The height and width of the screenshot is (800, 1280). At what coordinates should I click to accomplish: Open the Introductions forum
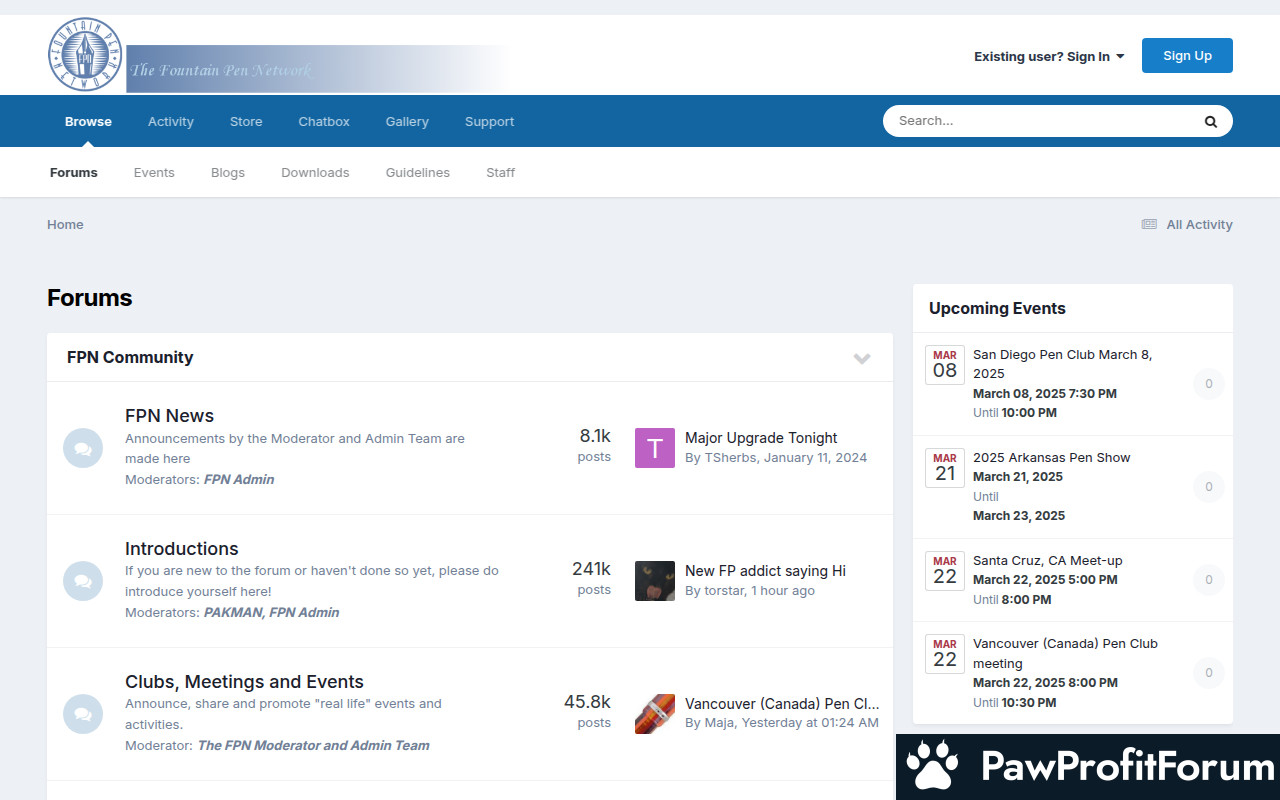182,549
